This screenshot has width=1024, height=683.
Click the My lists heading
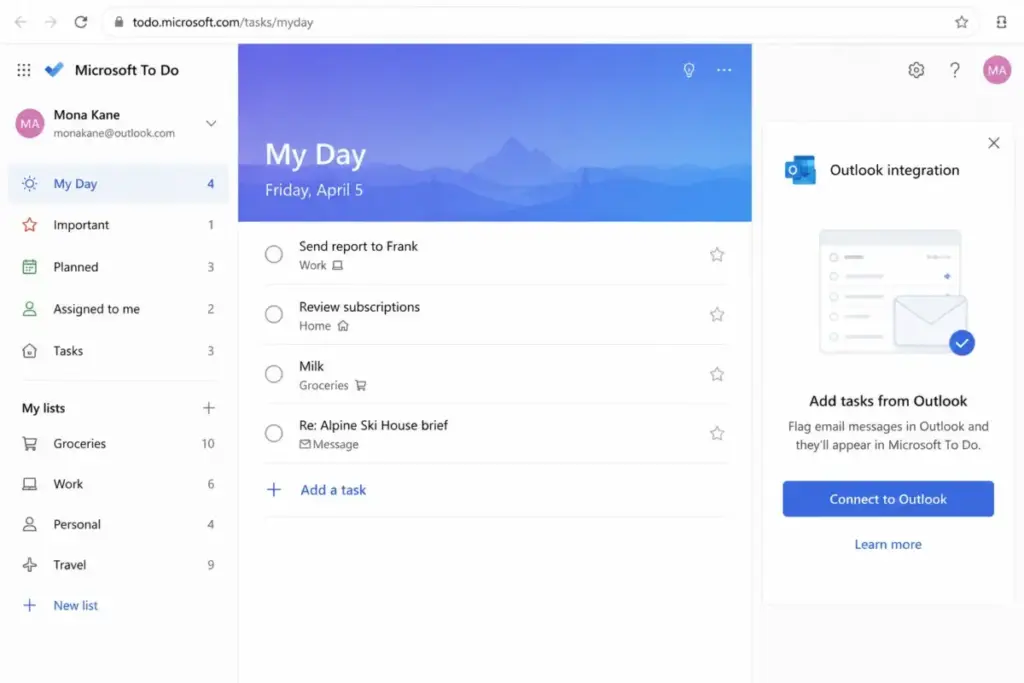click(44, 408)
